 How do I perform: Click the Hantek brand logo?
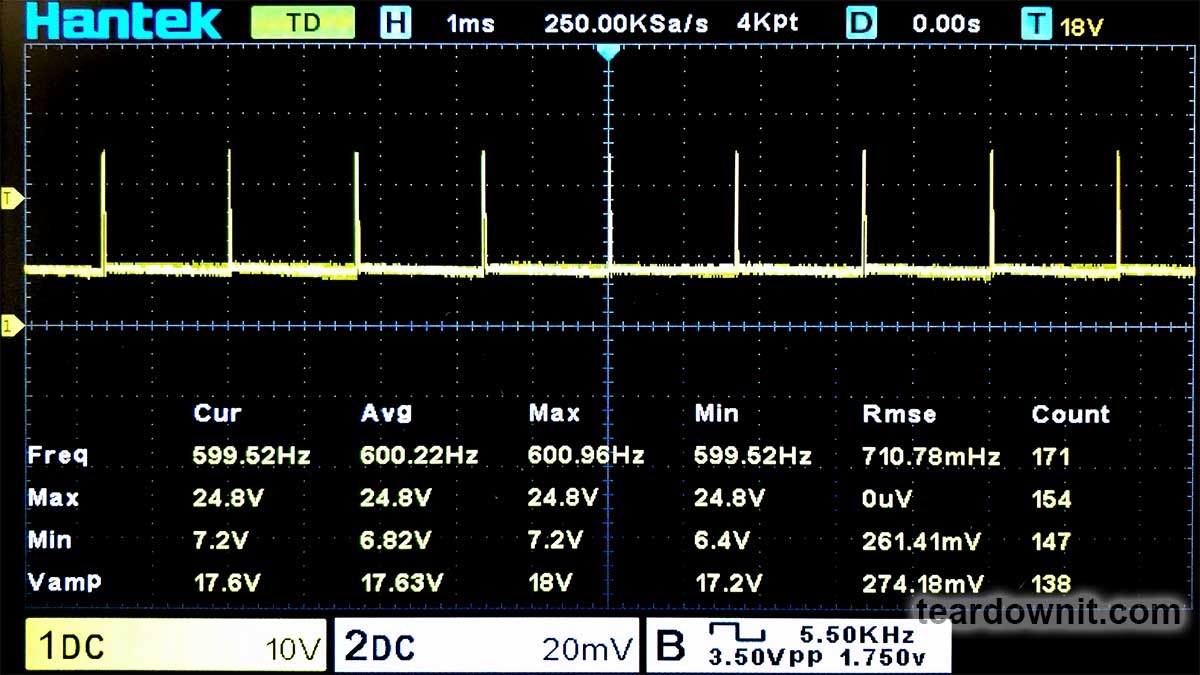click(124, 21)
